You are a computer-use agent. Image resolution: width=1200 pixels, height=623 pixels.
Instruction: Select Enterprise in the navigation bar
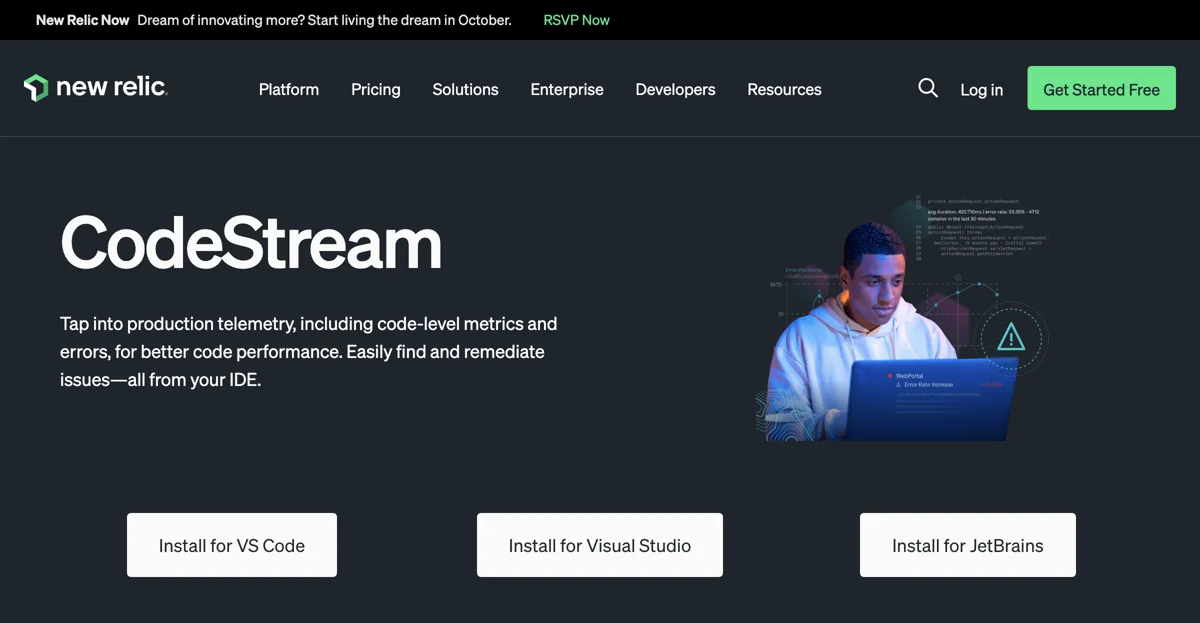coord(566,90)
